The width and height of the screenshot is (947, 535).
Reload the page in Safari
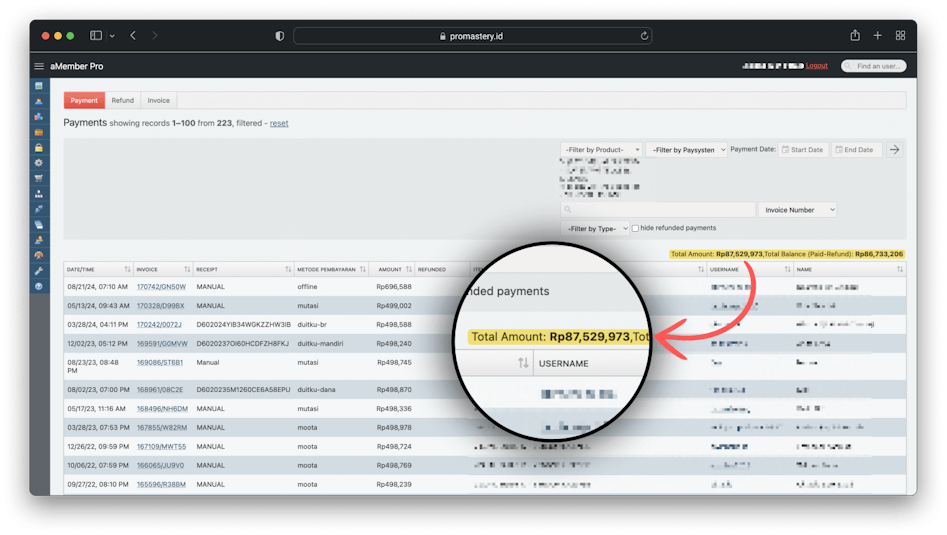[645, 36]
